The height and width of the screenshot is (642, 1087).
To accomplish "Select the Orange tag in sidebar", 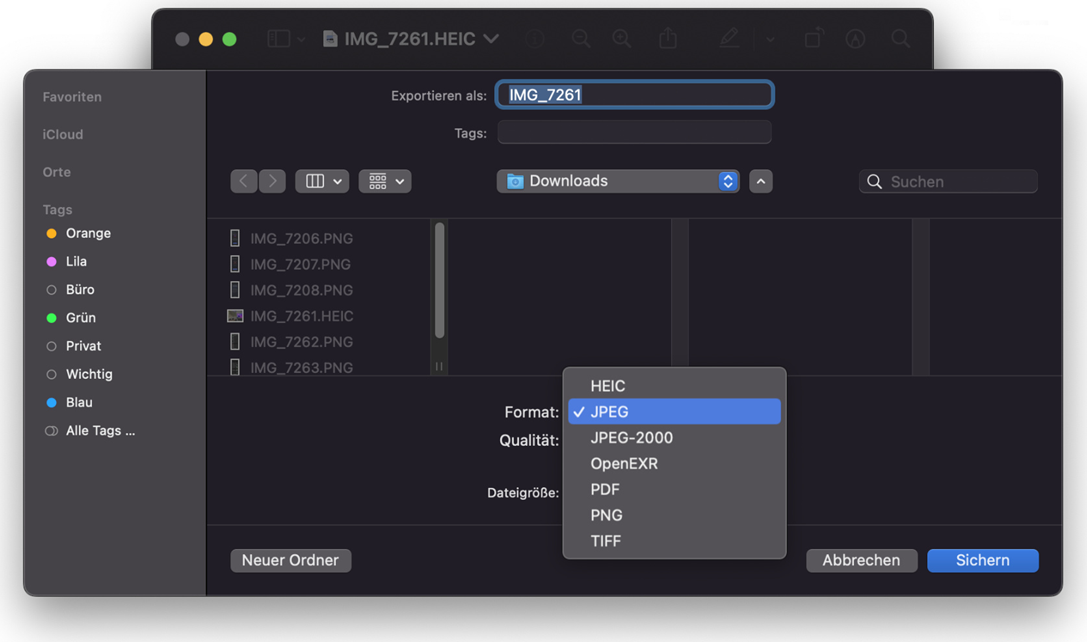I will point(88,233).
